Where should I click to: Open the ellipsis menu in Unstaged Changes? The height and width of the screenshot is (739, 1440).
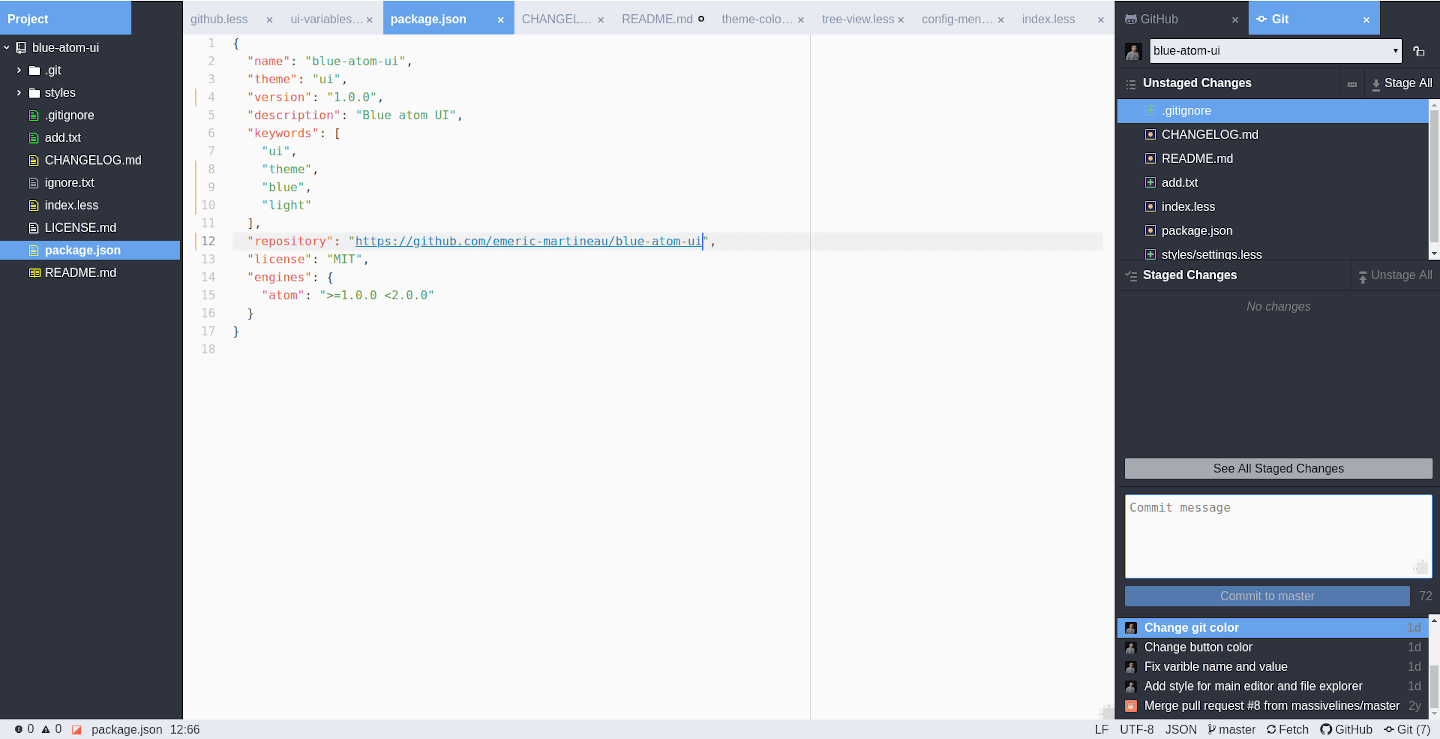coord(1352,84)
